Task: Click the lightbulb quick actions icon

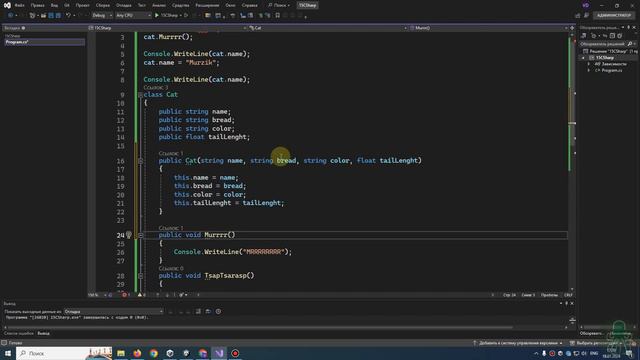Action: point(129,235)
